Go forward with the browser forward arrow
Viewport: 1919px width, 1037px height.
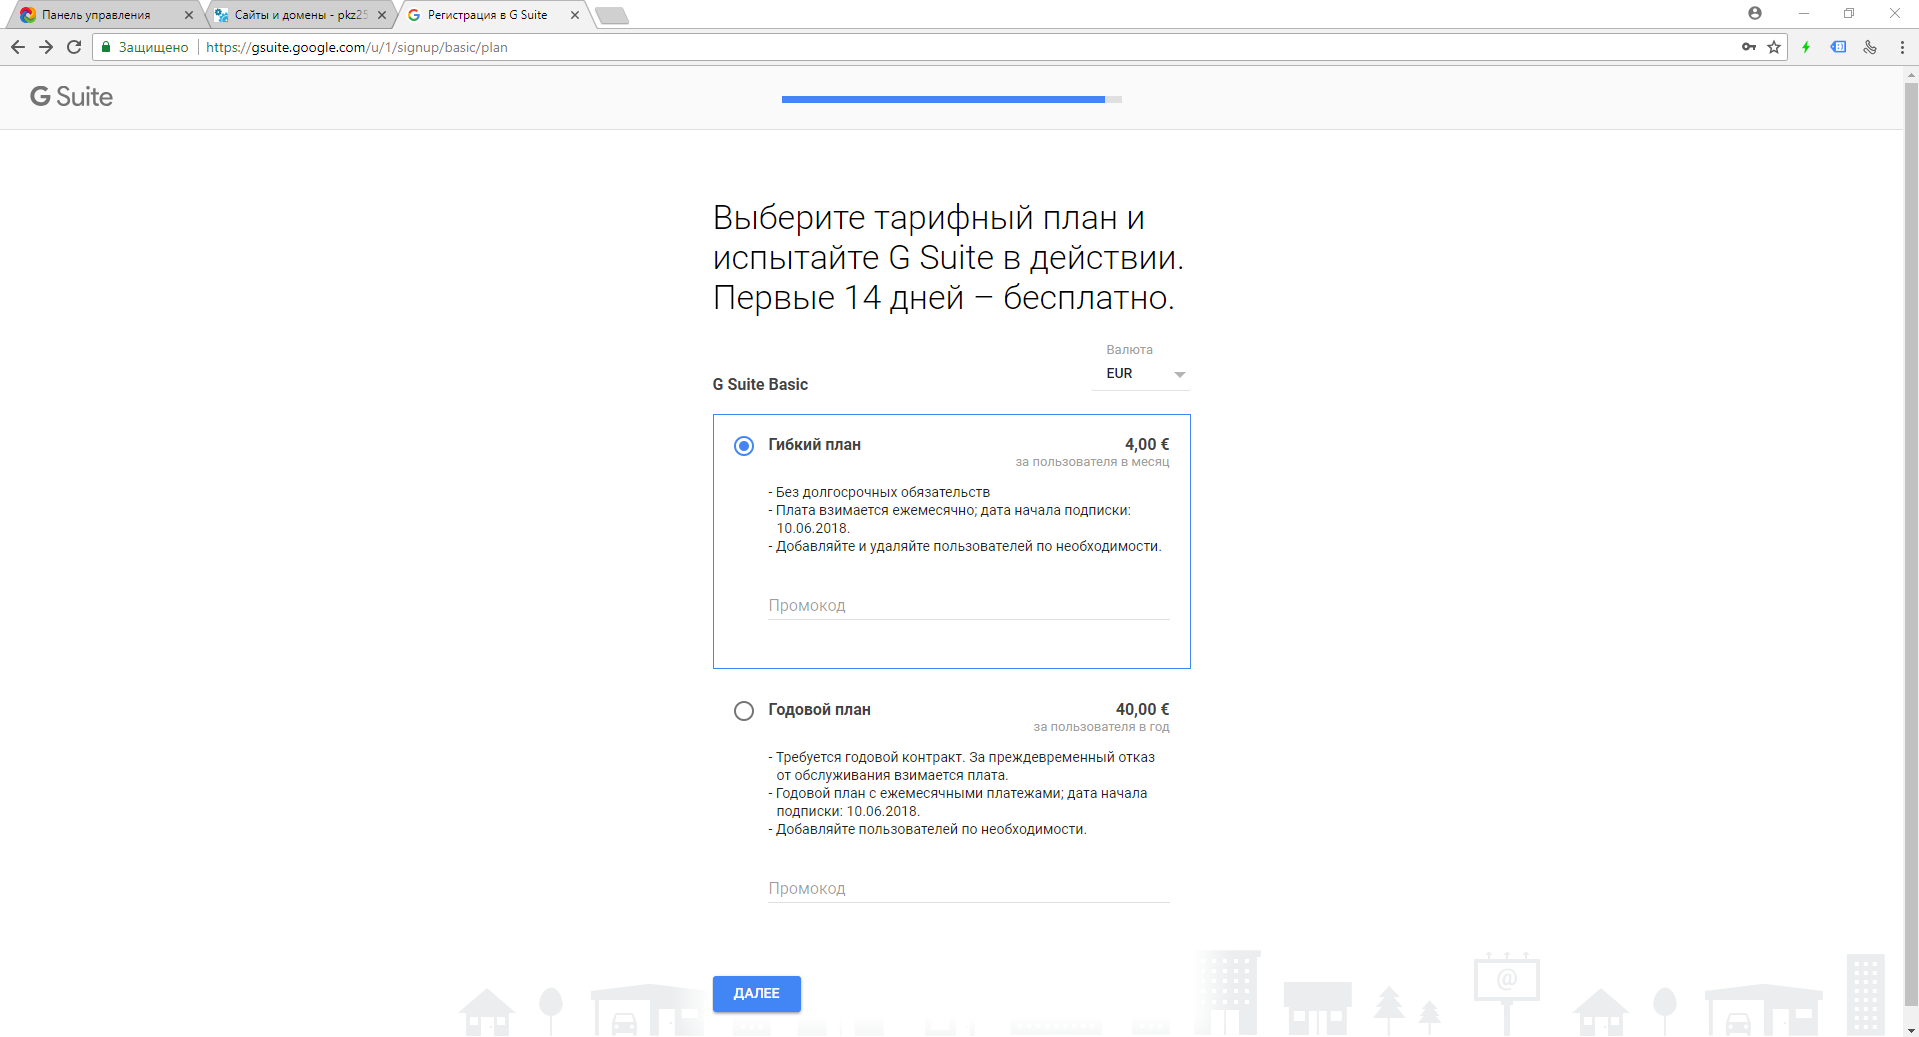coord(46,47)
